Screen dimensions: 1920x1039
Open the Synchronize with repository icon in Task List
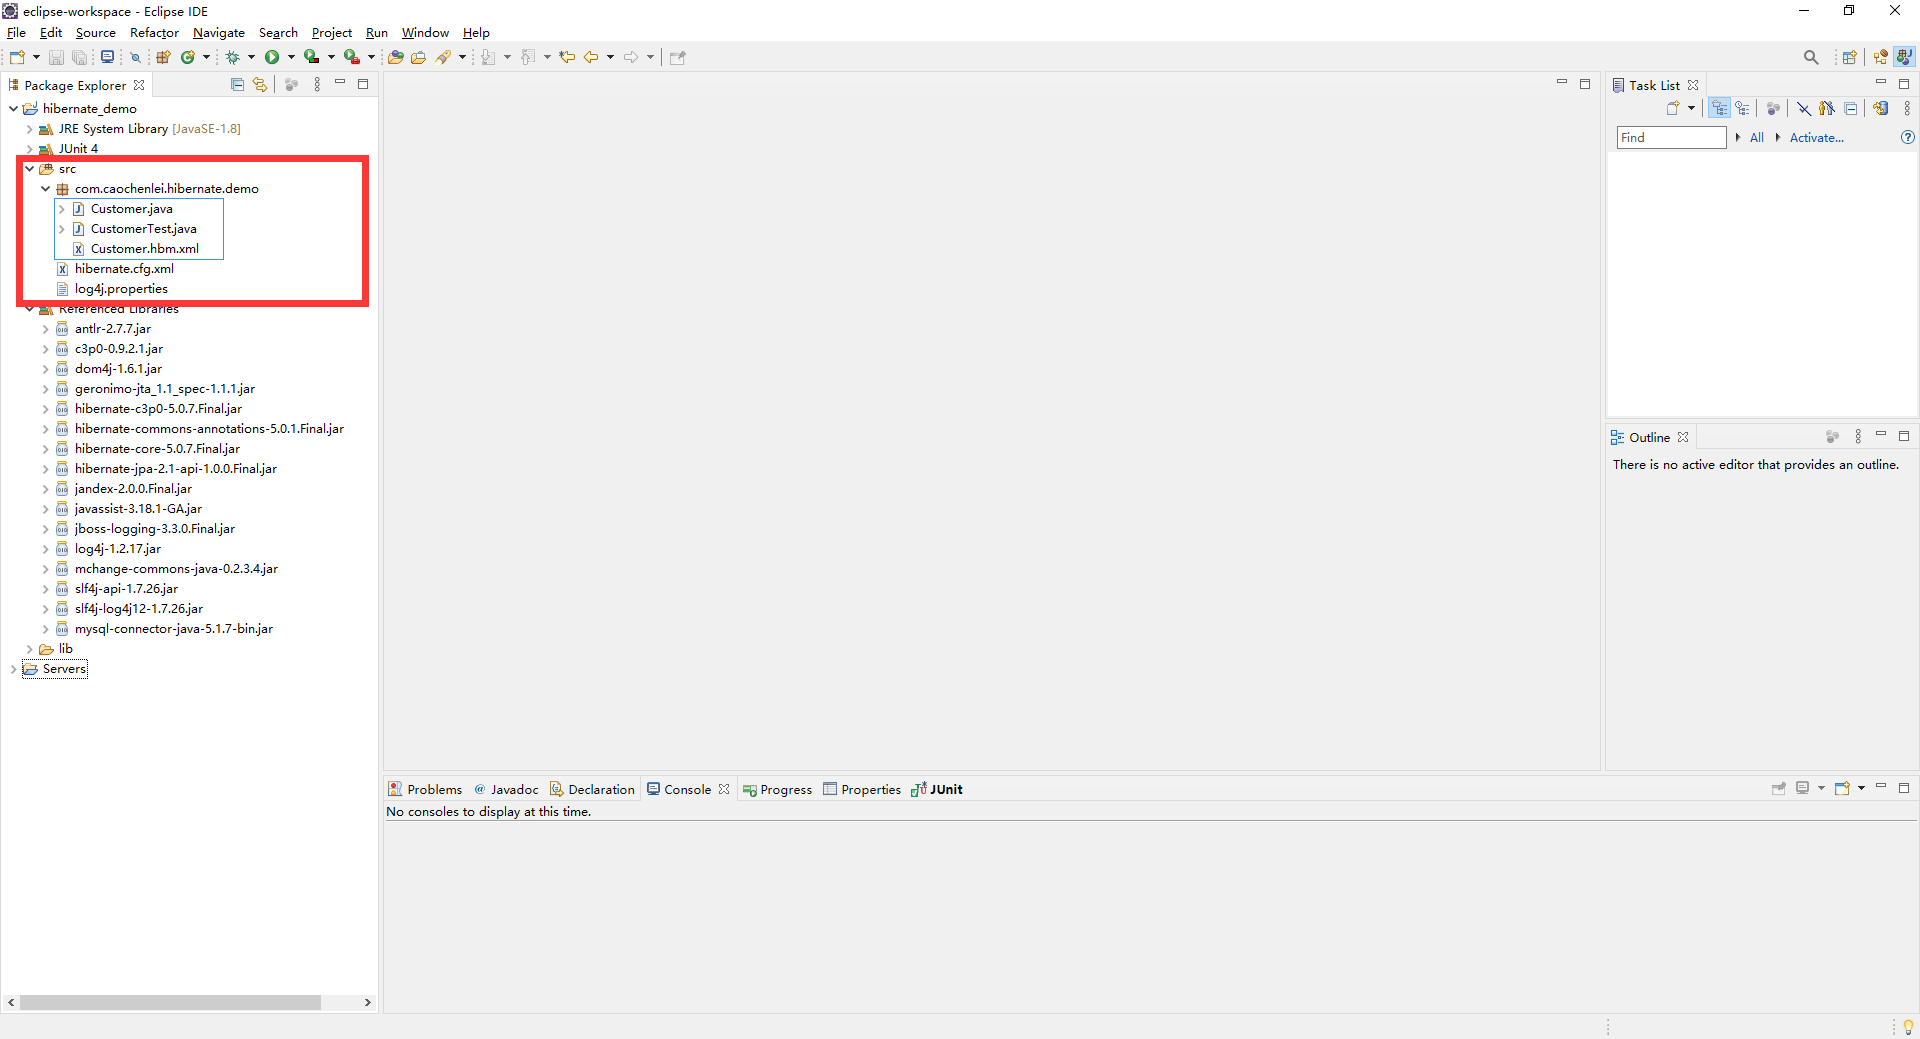pyautogui.click(x=1881, y=108)
